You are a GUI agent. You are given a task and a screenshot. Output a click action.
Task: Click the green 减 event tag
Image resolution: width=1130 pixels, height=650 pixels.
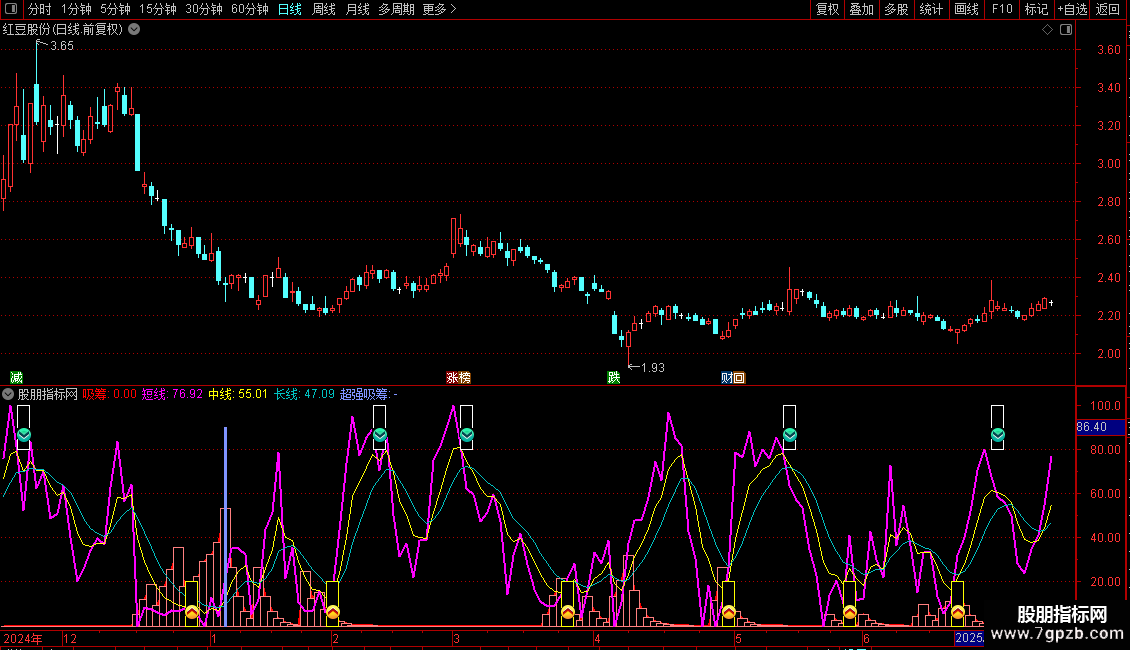click(x=16, y=378)
